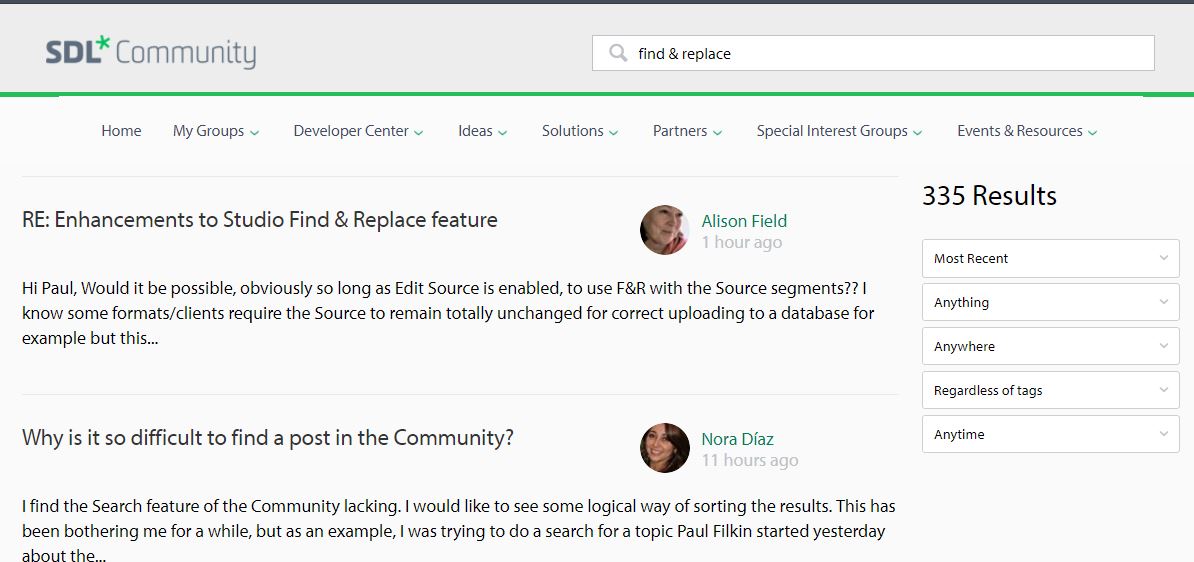This screenshot has width=1194, height=562.
Task: Expand the Anytime date filter
Action: point(1050,434)
